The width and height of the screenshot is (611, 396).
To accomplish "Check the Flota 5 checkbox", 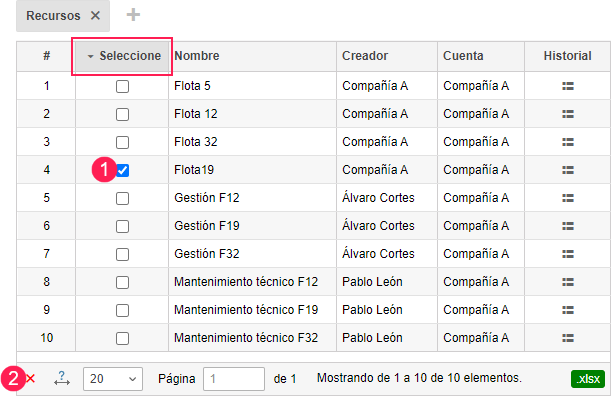I will tap(122, 86).
